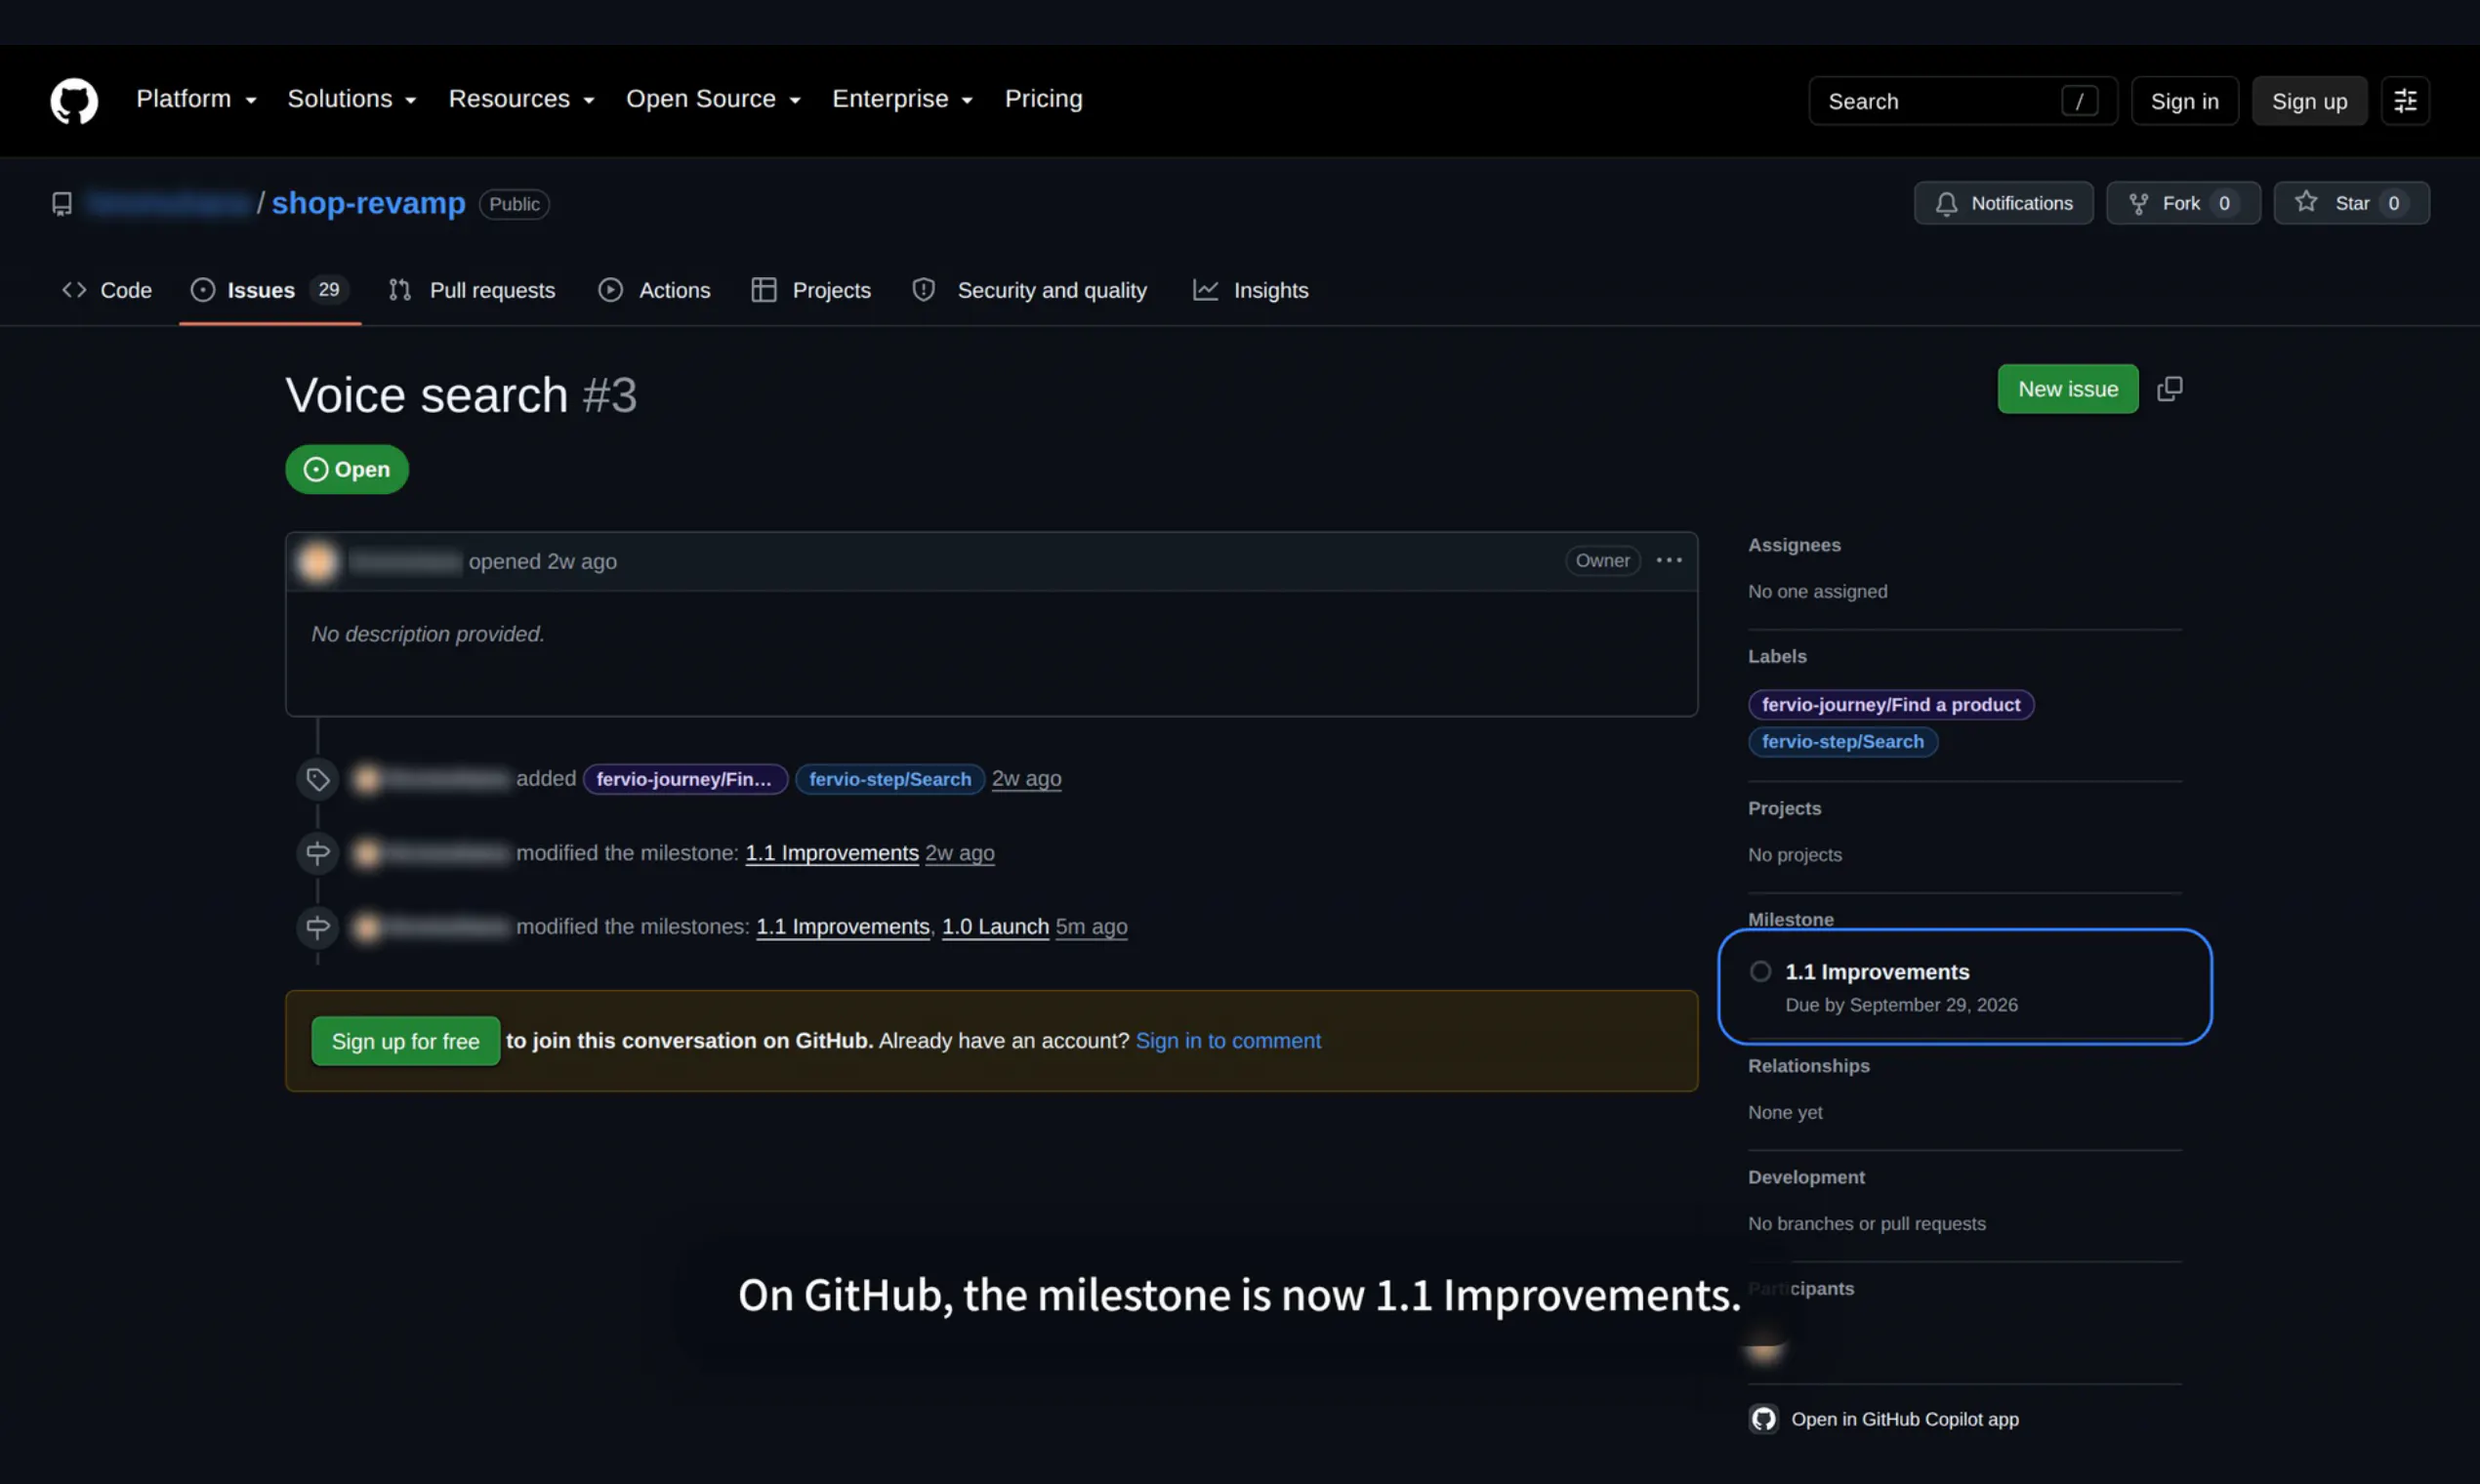Screen dimensions: 2480x1484
Task: Star the shop-revamp repository
Action: tap(2352, 203)
